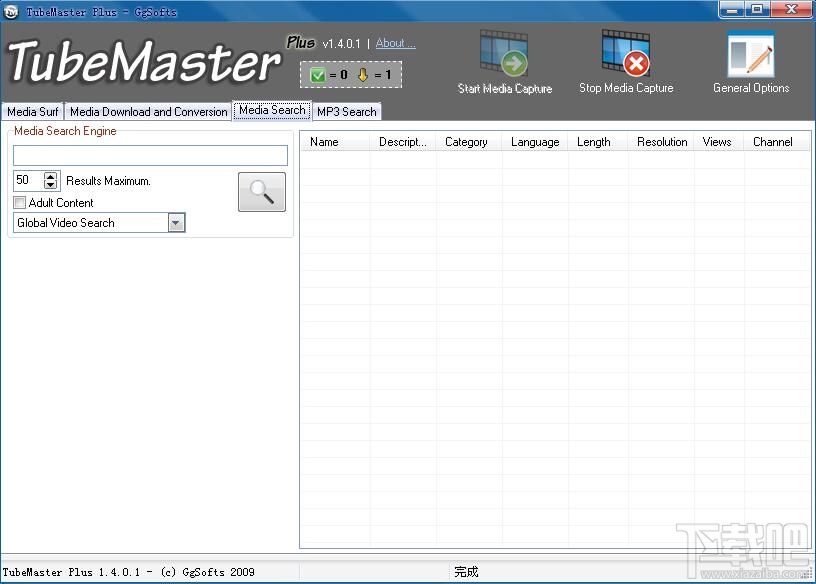816x584 pixels.
Task: Click the green checkmark completed counter icon
Action: click(x=317, y=75)
